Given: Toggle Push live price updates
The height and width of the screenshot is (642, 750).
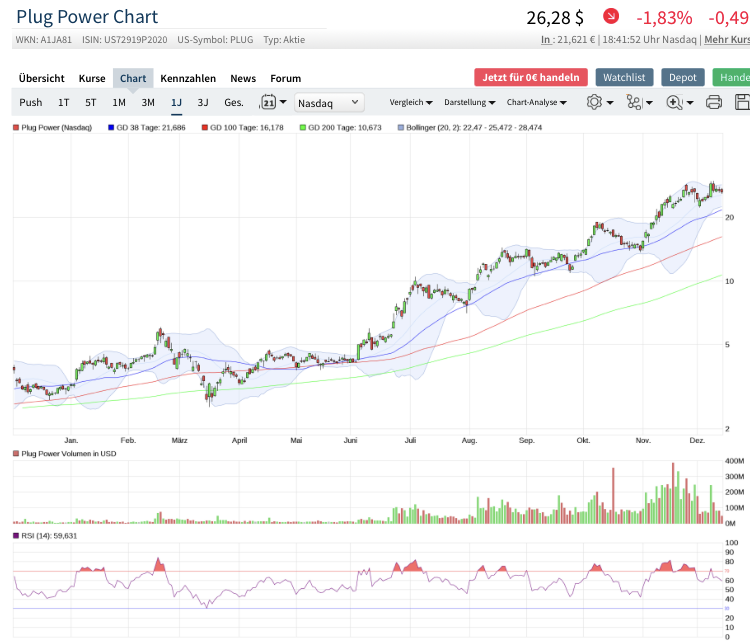Looking at the screenshot, I should (31, 102).
